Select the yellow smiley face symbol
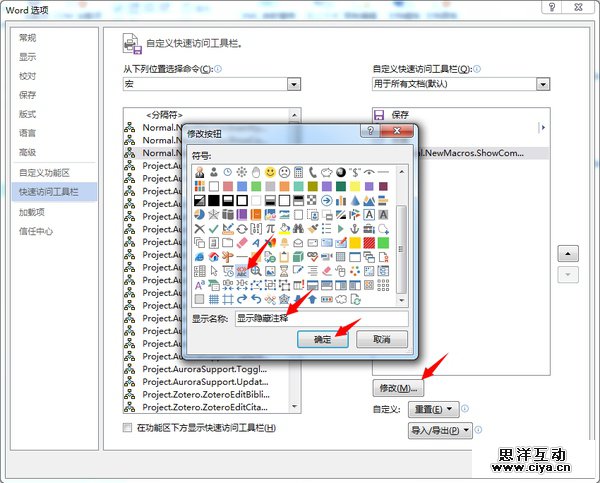The width and height of the screenshot is (600, 483). click(x=270, y=172)
